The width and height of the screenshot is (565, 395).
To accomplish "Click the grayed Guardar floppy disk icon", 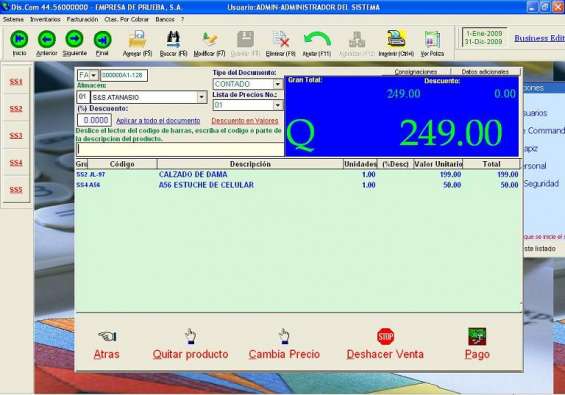I will click(245, 39).
